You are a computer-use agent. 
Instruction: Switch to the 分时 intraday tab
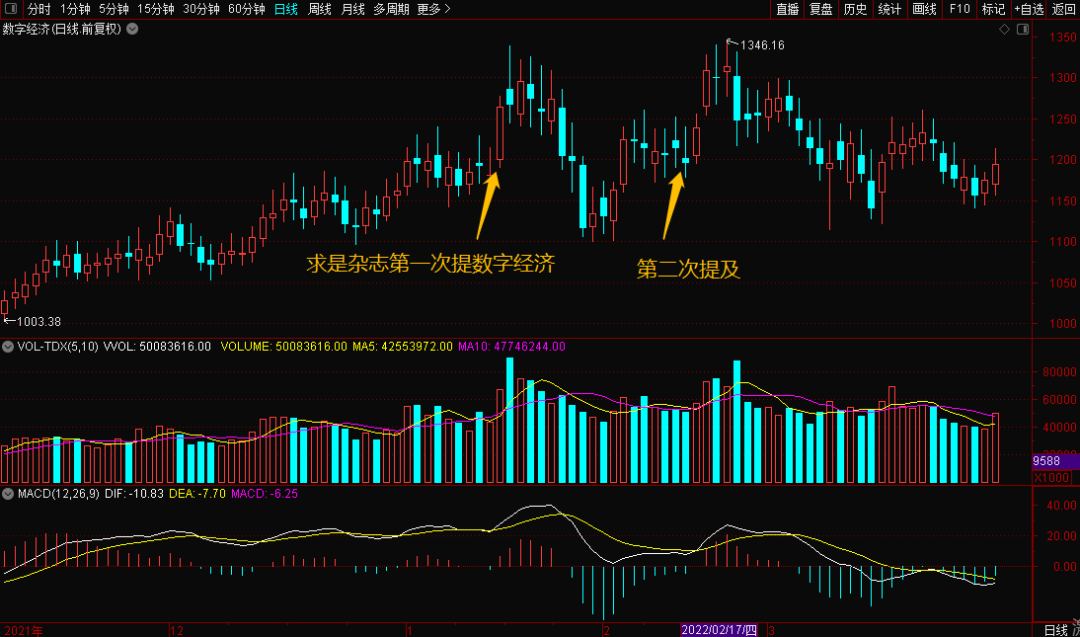pos(39,9)
